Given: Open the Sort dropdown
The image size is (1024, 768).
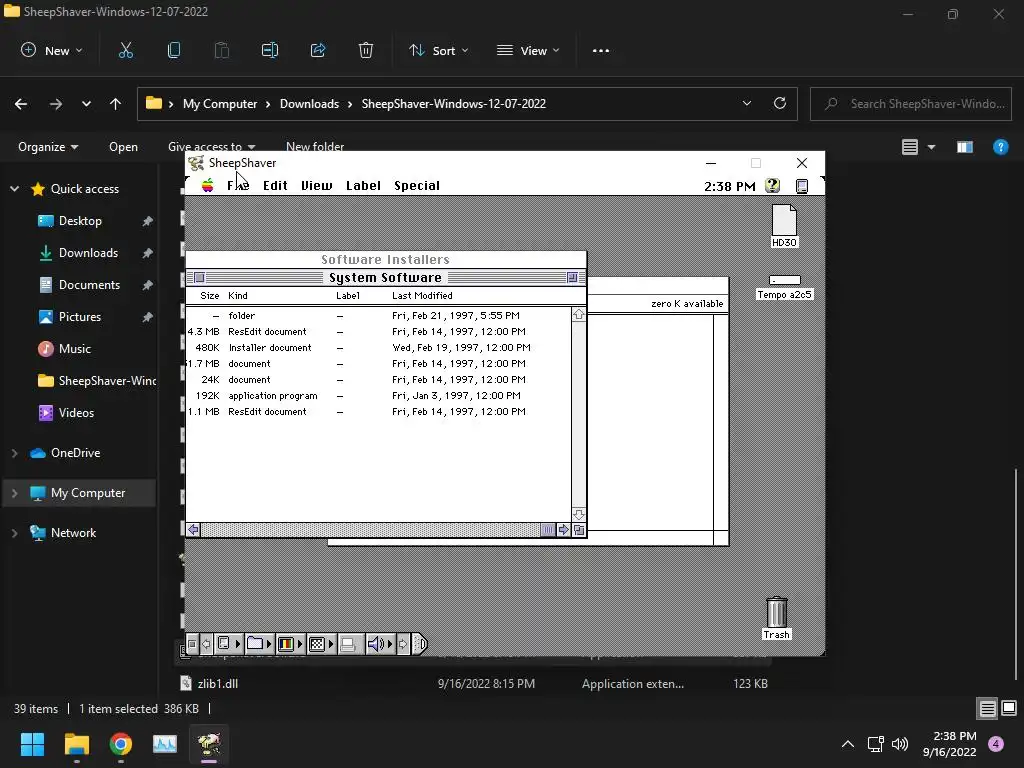Looking at the screenshot, I should (439, 50).
